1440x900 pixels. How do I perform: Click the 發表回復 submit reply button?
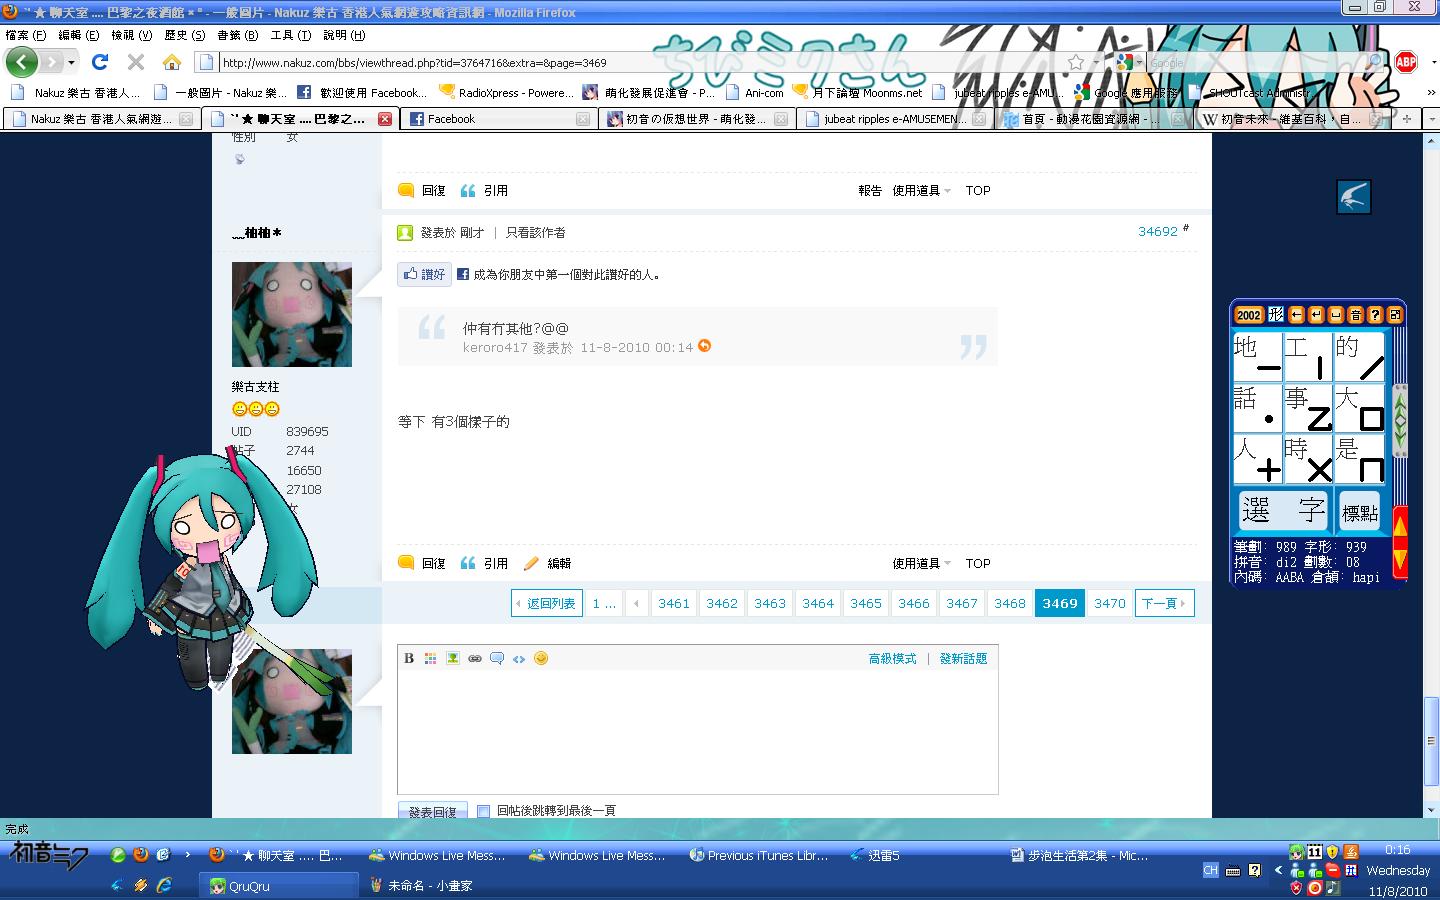coord(432,812)
